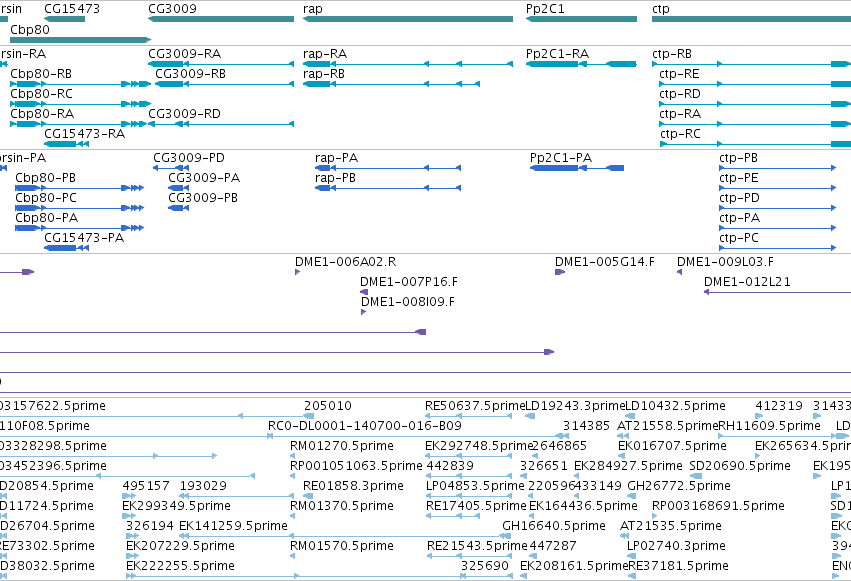Viewport: 851px width, 581px height.
Task: Open the ctp-PE protein label
Action: pyautogui.click(x=739, y=178)
